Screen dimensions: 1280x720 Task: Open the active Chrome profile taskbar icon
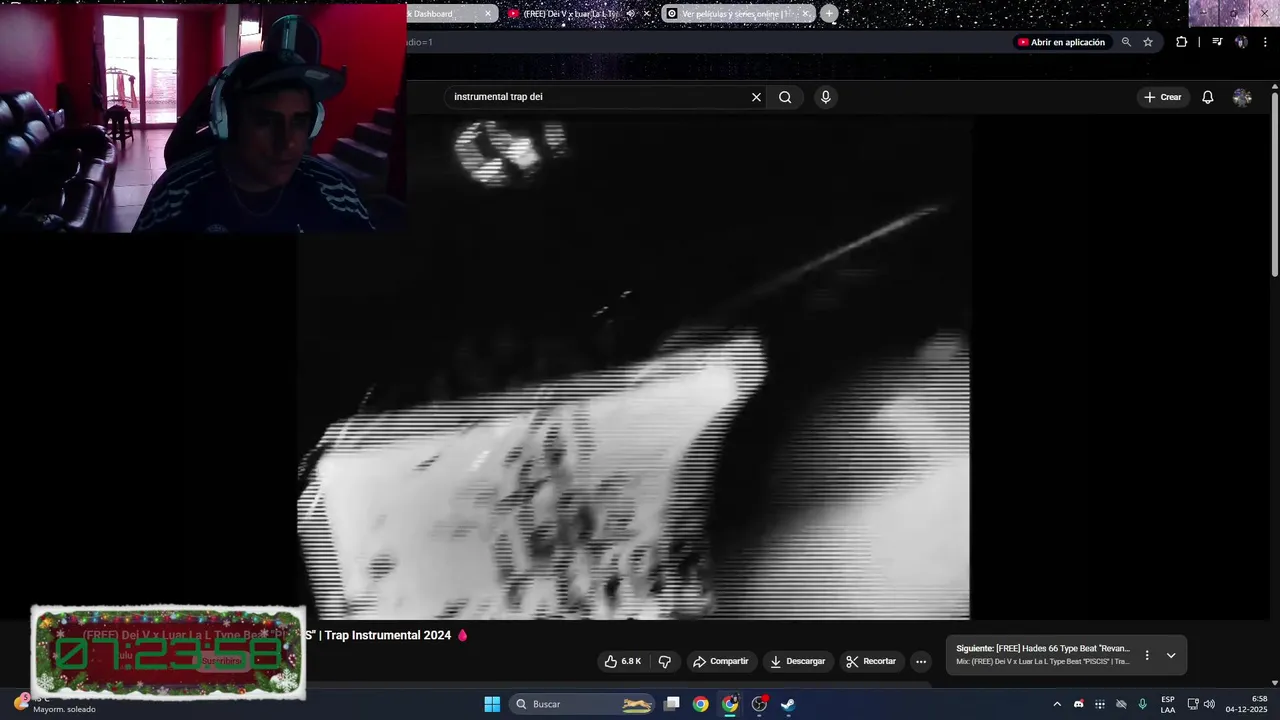[730, 704]
